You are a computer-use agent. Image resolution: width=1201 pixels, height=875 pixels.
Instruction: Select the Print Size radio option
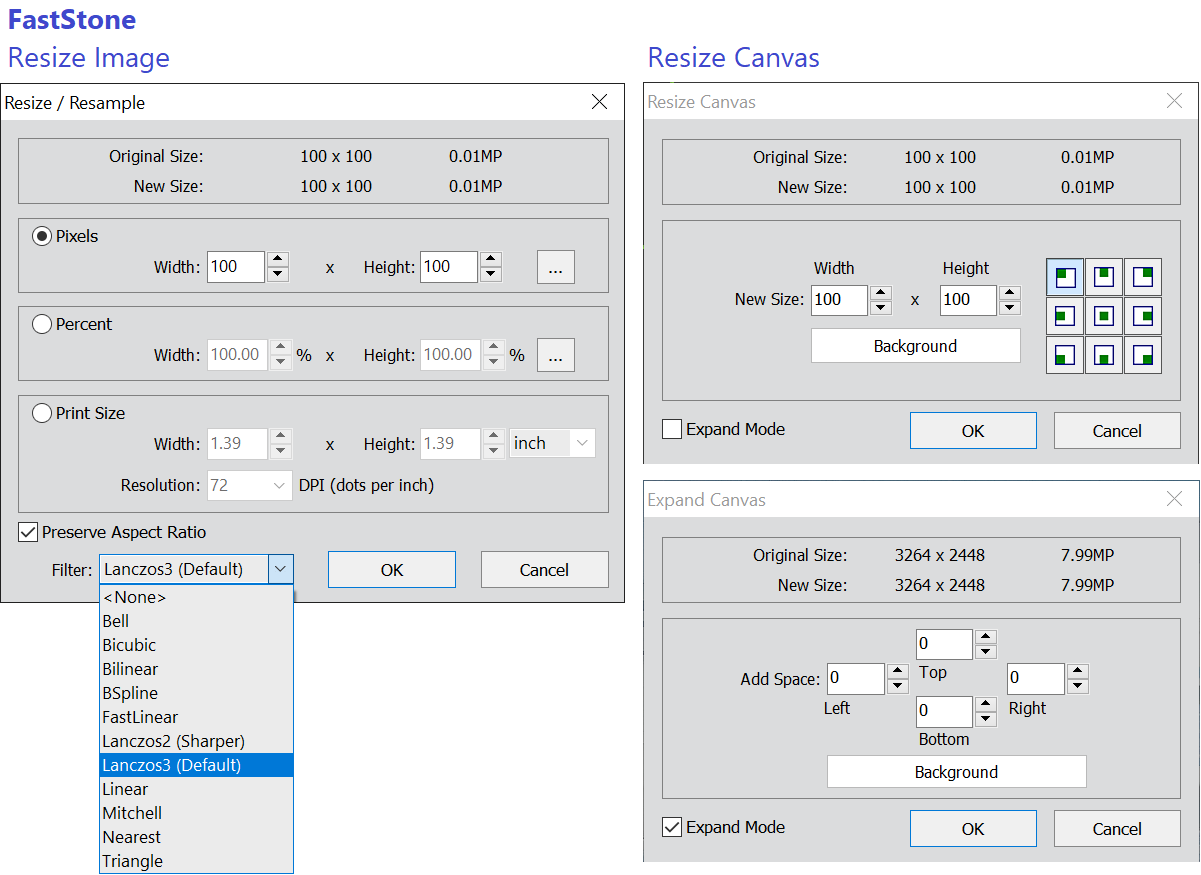coord(42,413)
